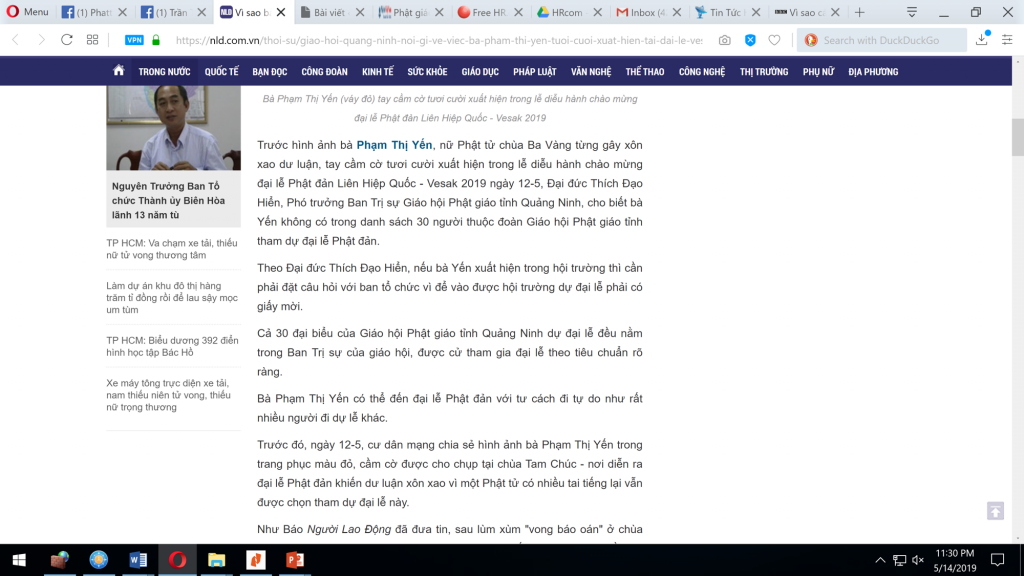Click the camera snapshot icon in address bar

[x=724, y=40]
